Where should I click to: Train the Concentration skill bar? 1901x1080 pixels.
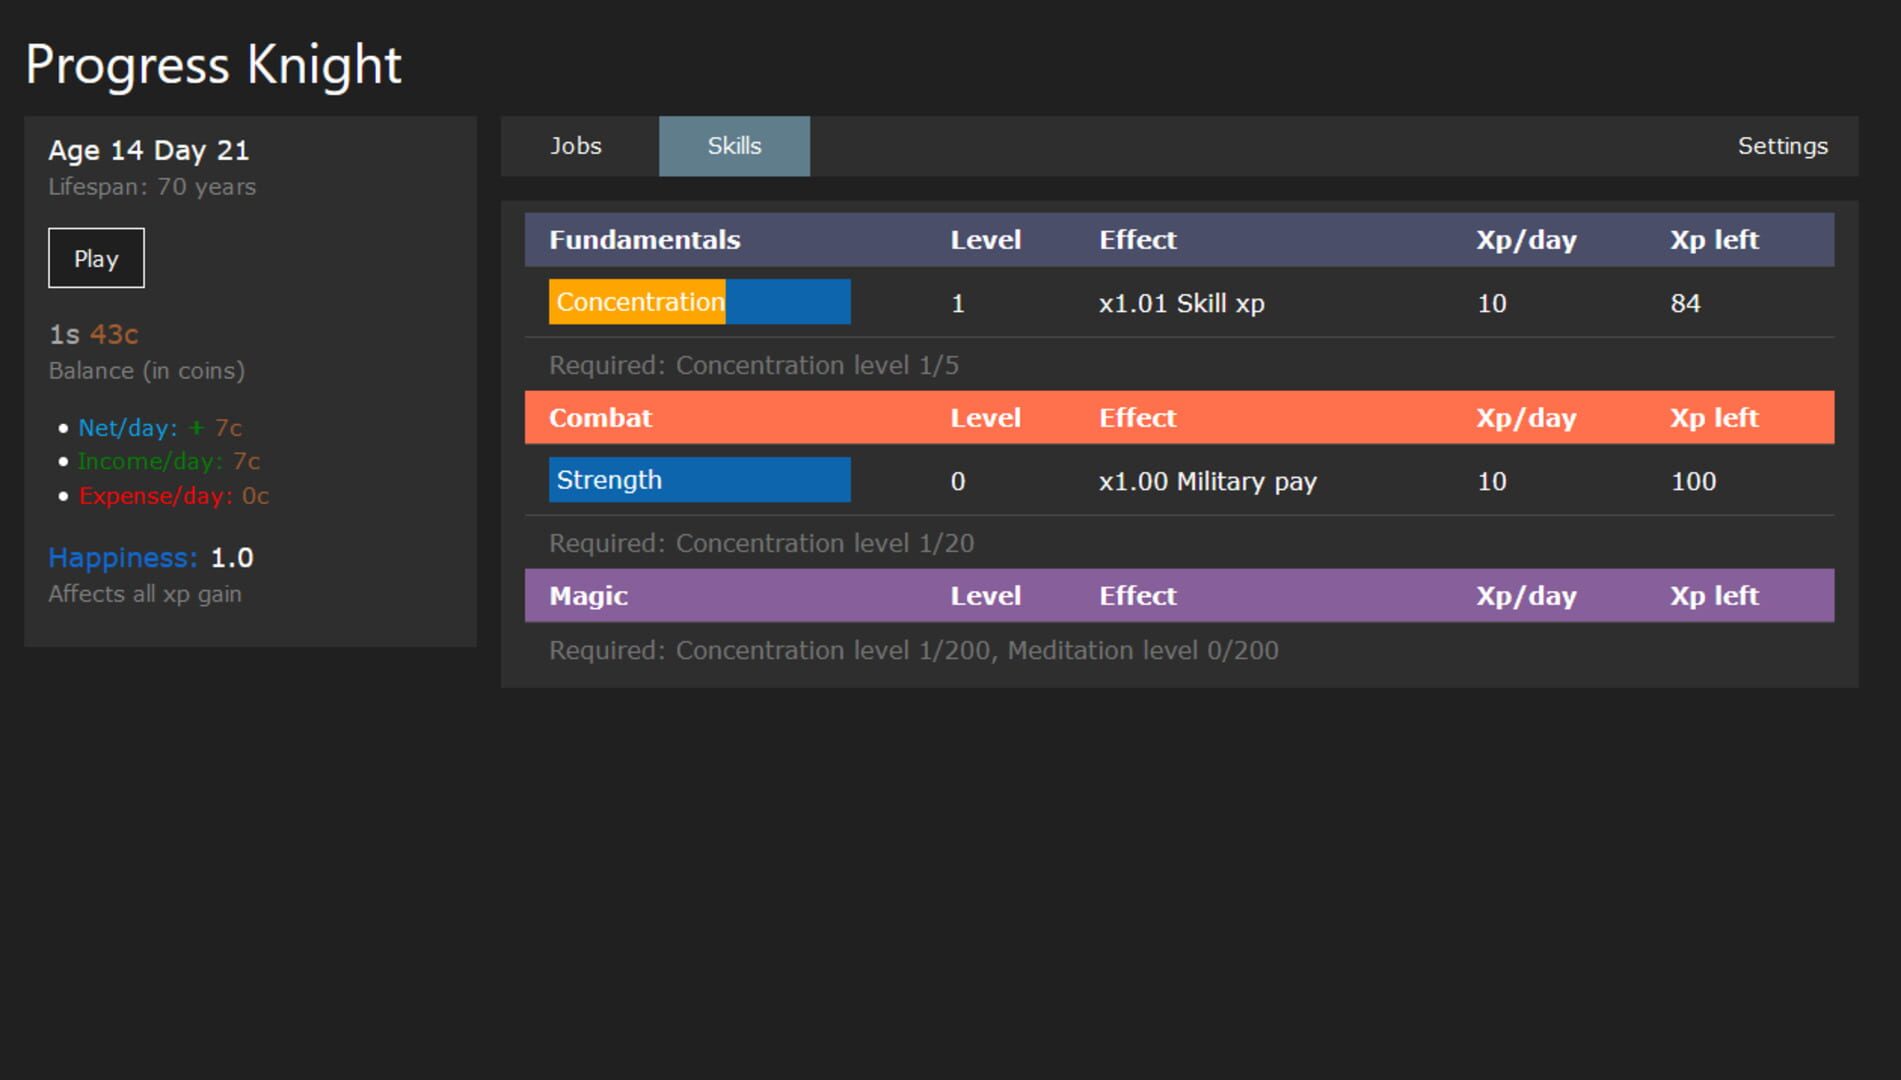pyautogui.click(x=699, y=302)
